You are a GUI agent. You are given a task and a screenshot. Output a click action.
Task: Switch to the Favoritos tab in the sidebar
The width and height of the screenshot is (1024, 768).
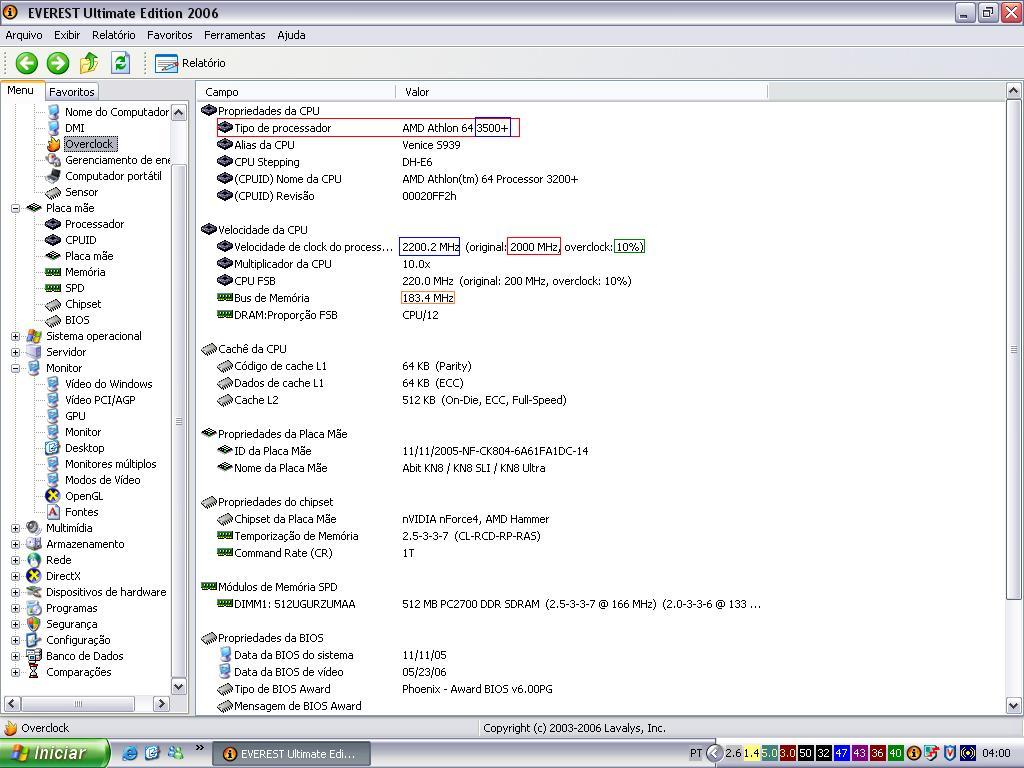coord(72,92)
